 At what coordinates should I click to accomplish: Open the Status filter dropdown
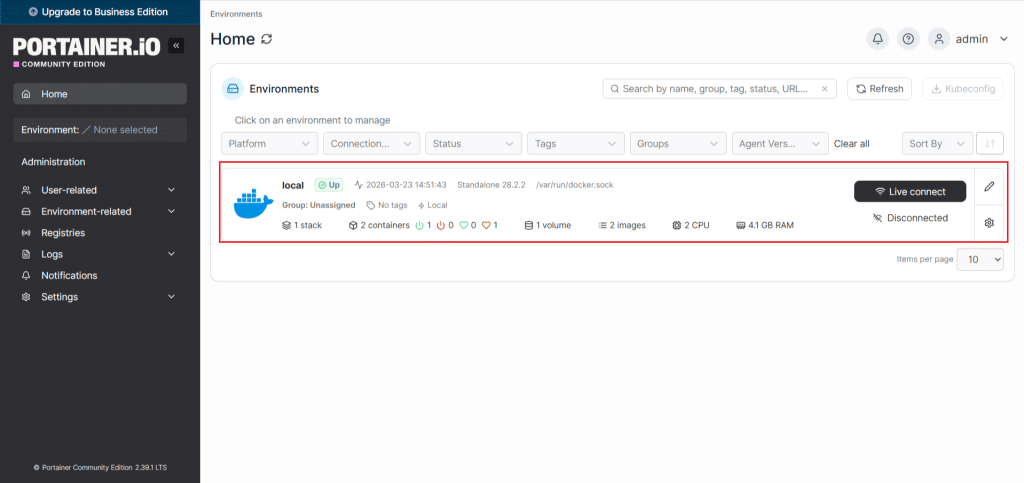tap(473, 144)
